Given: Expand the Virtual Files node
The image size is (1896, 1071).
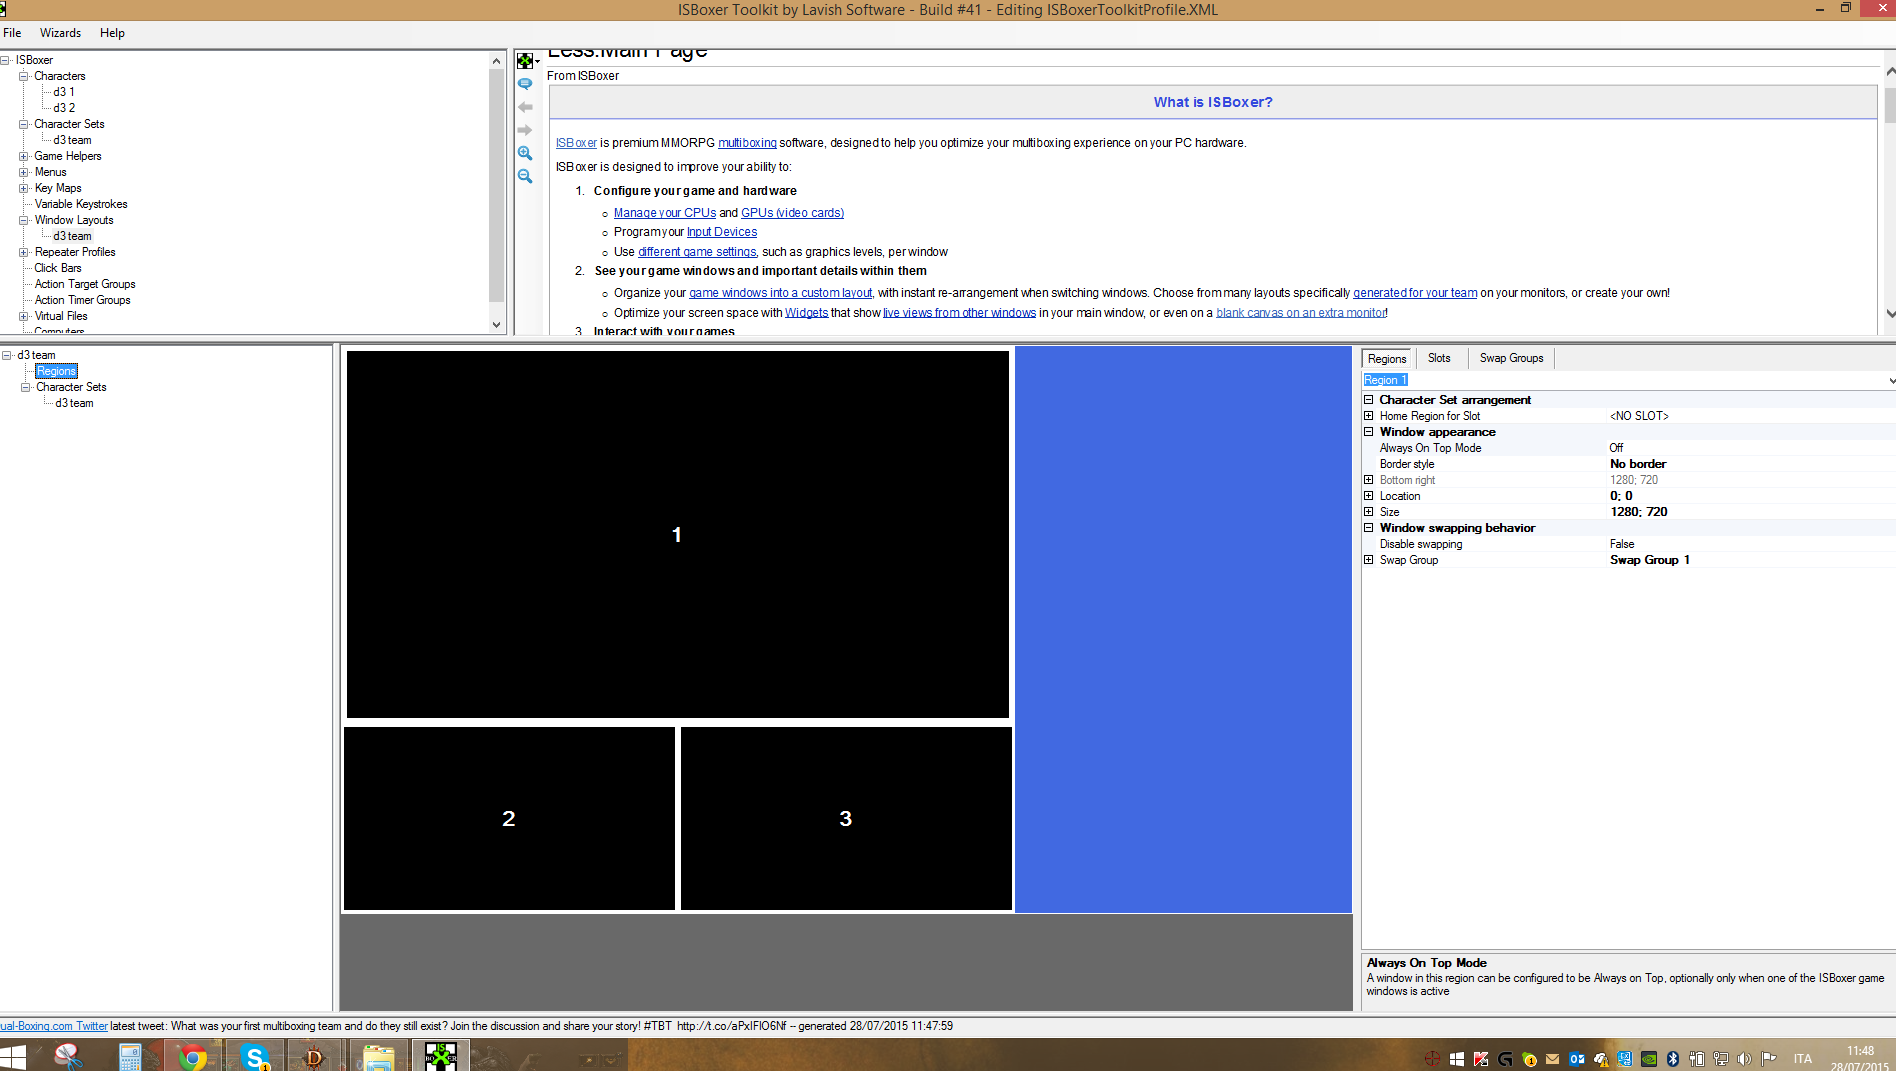Looking at the screenshot, I should point(24,316).
